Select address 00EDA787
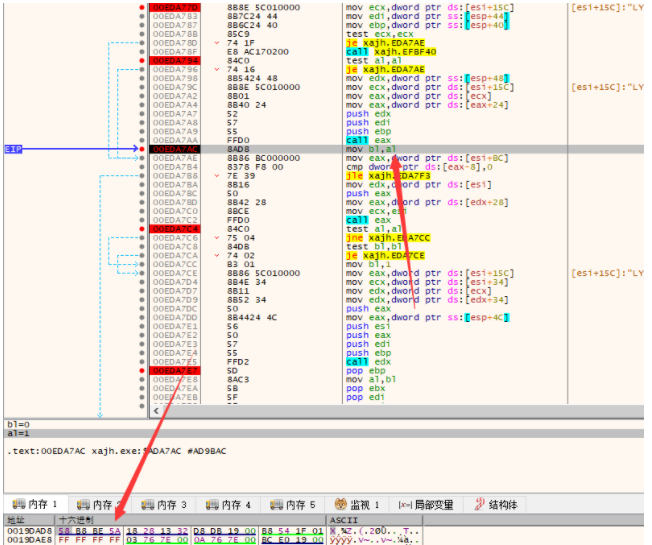The image size is (652, 545). click(175, 25)
